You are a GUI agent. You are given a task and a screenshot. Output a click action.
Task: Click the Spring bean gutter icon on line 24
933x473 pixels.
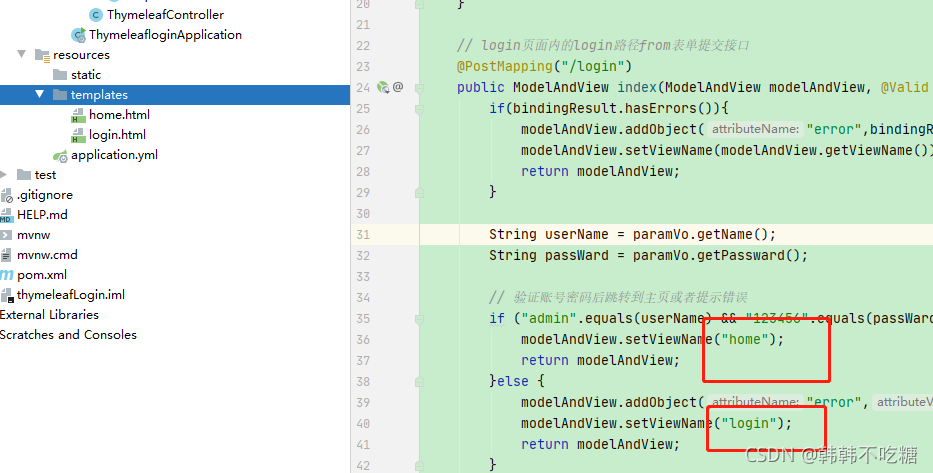pos(383,87)
